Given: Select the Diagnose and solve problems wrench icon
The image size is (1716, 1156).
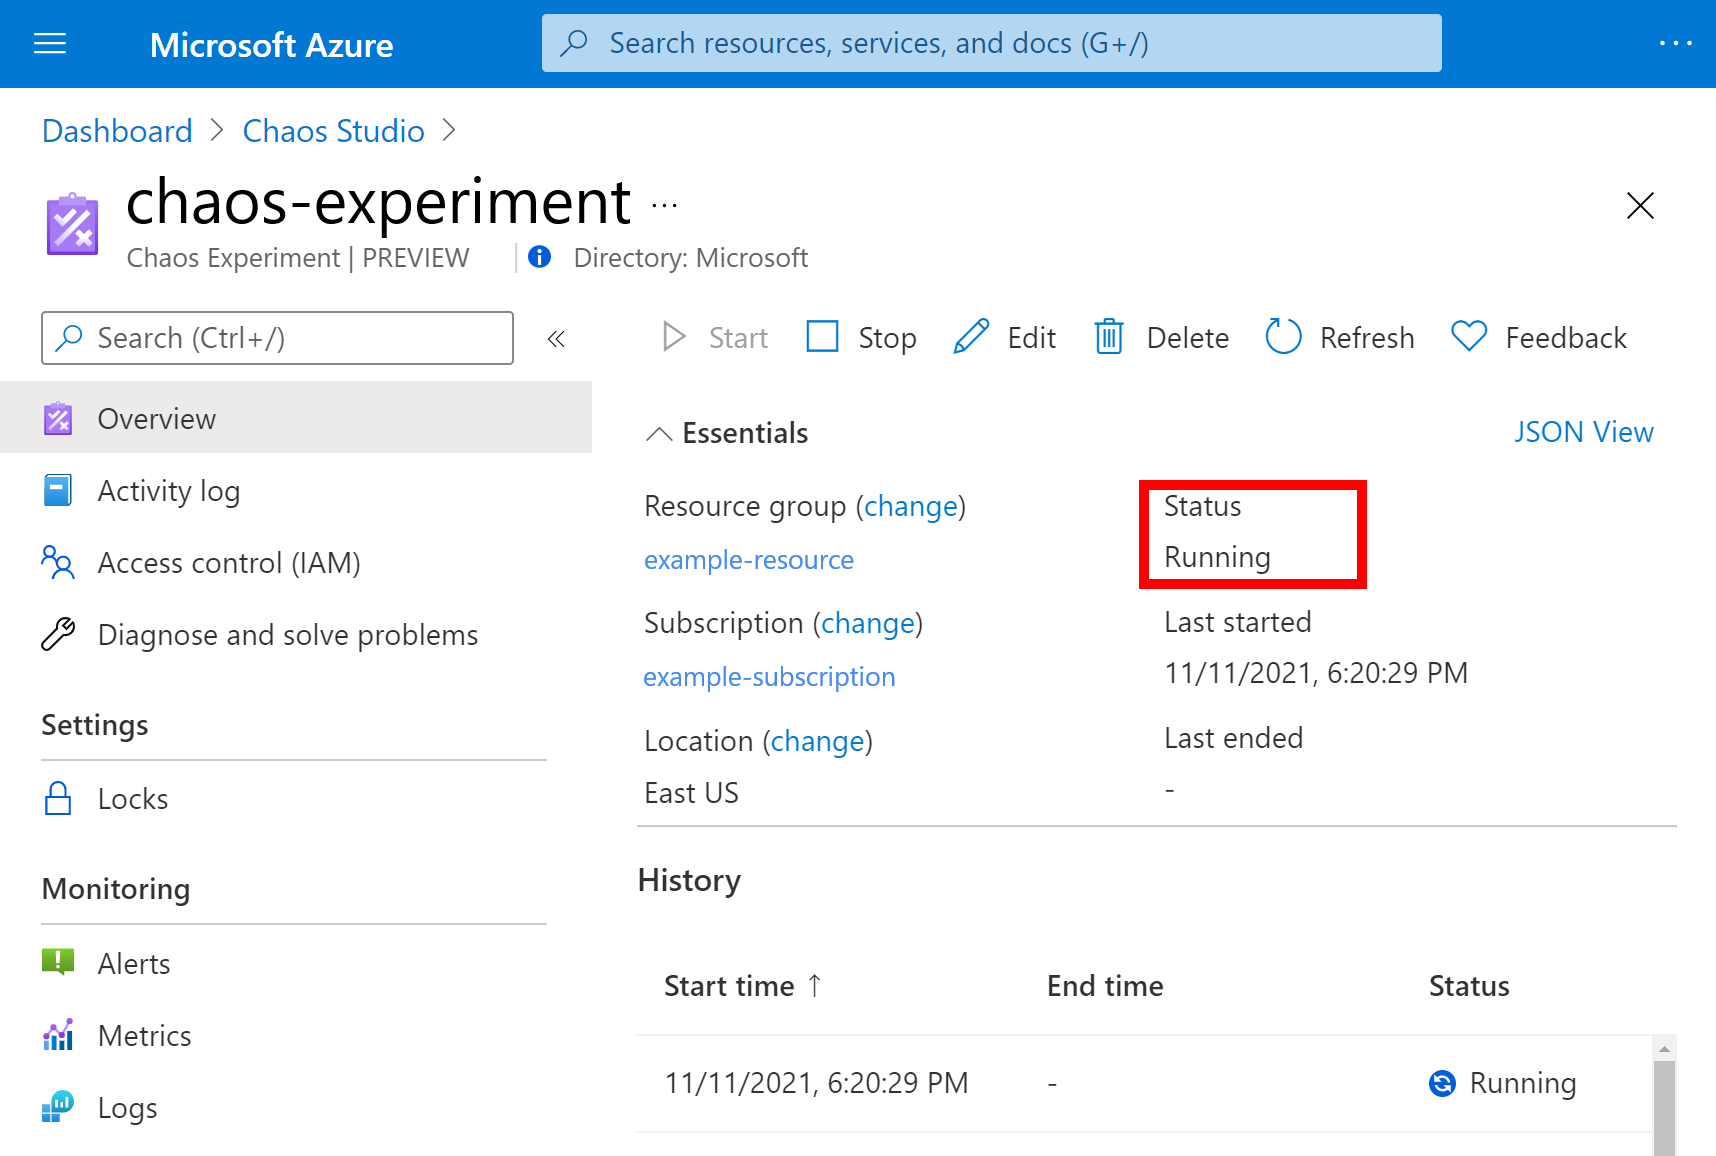Looking at the screenshot, I should (57, 634).
